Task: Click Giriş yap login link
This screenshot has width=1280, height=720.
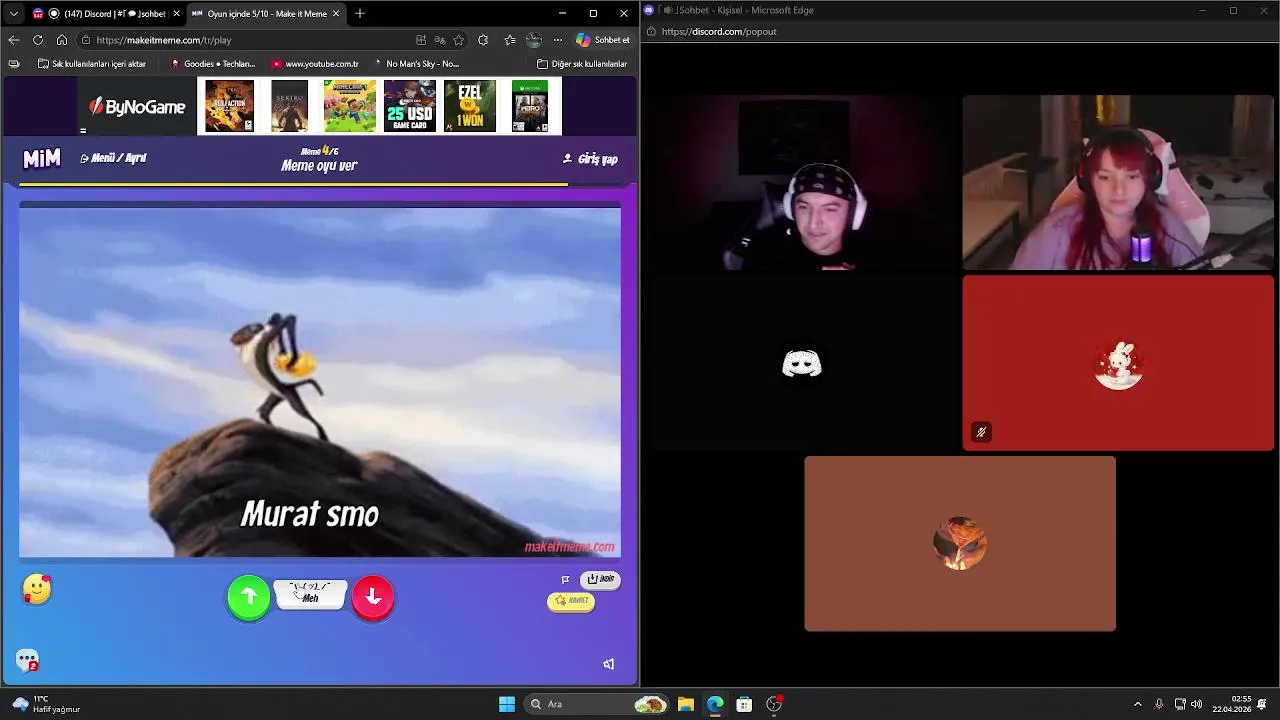Action: click(590, 159)
